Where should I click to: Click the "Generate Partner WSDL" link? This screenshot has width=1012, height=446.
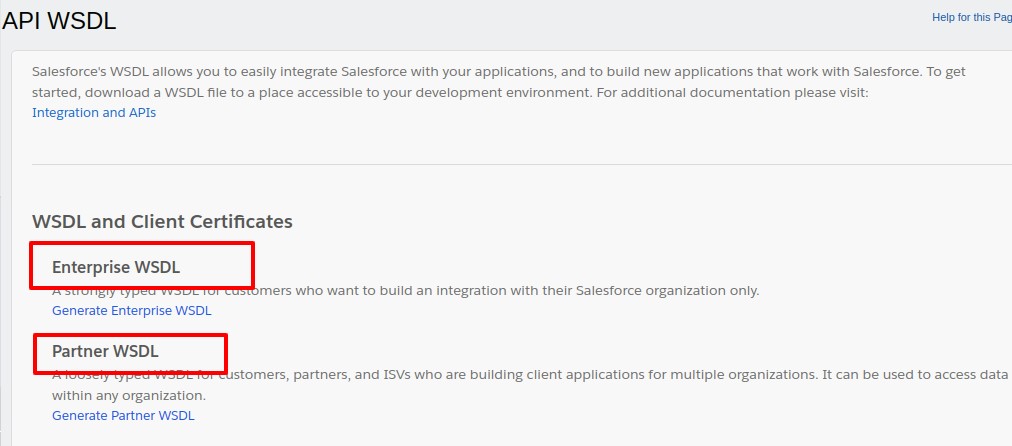click(x=123, y=415)
